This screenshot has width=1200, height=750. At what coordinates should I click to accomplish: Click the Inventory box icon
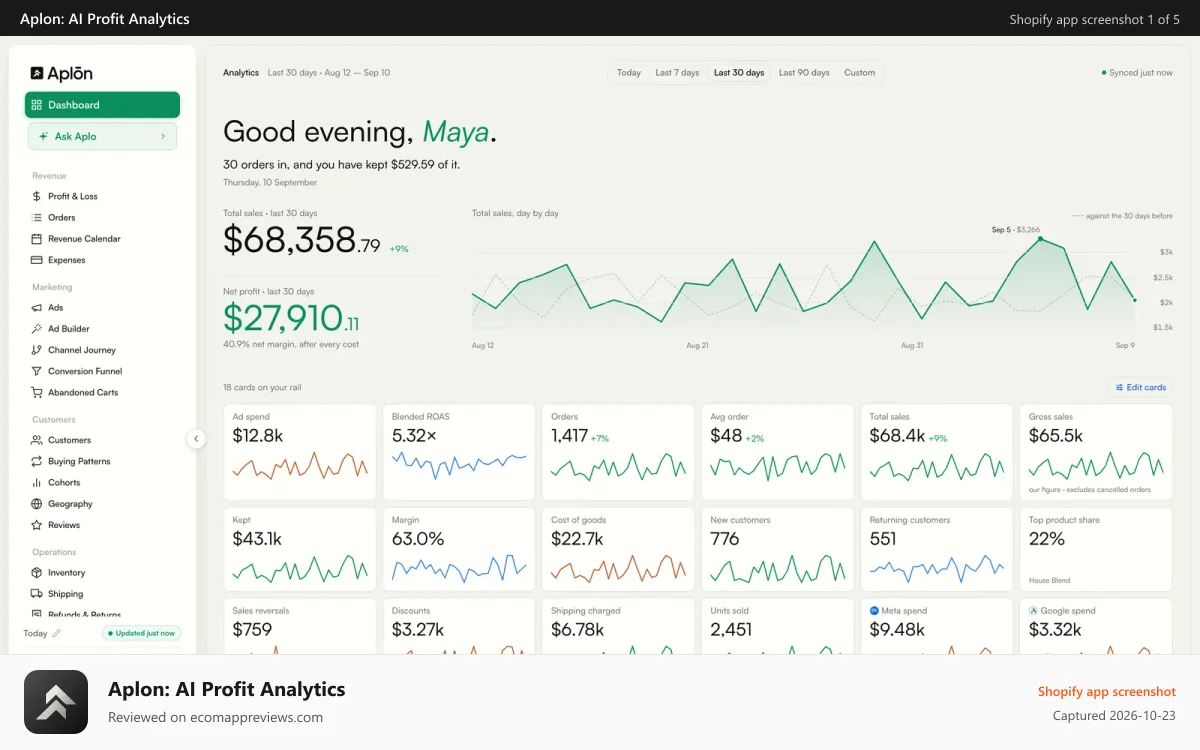point(37,573)
